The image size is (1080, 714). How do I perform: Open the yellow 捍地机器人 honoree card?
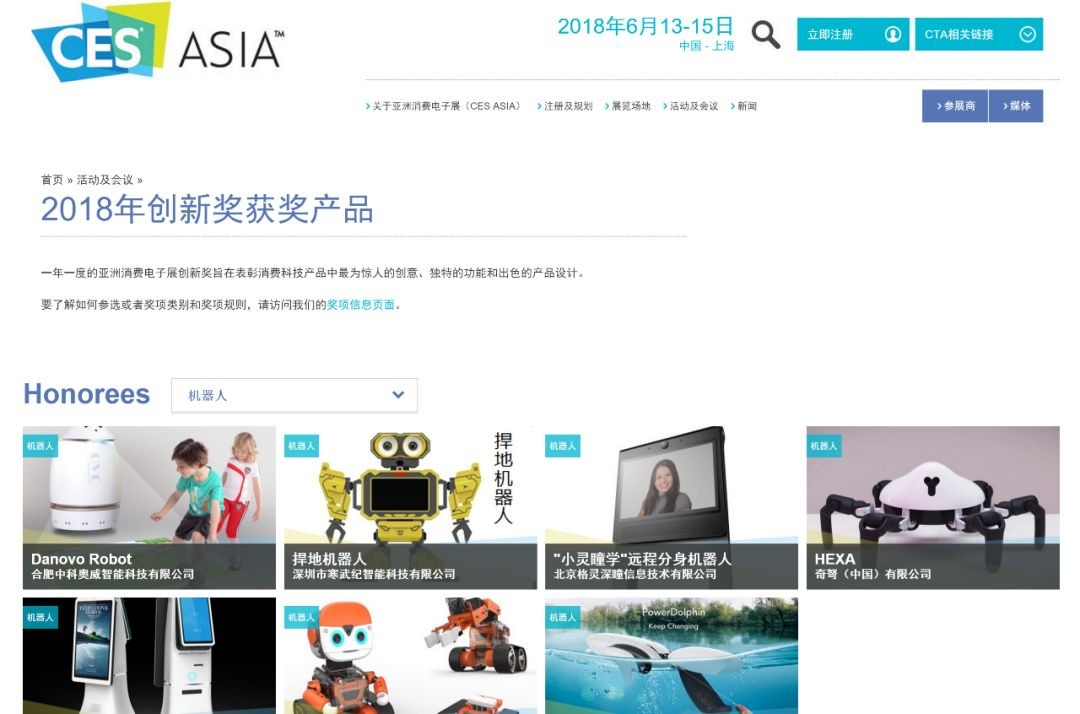click(411, 507)
